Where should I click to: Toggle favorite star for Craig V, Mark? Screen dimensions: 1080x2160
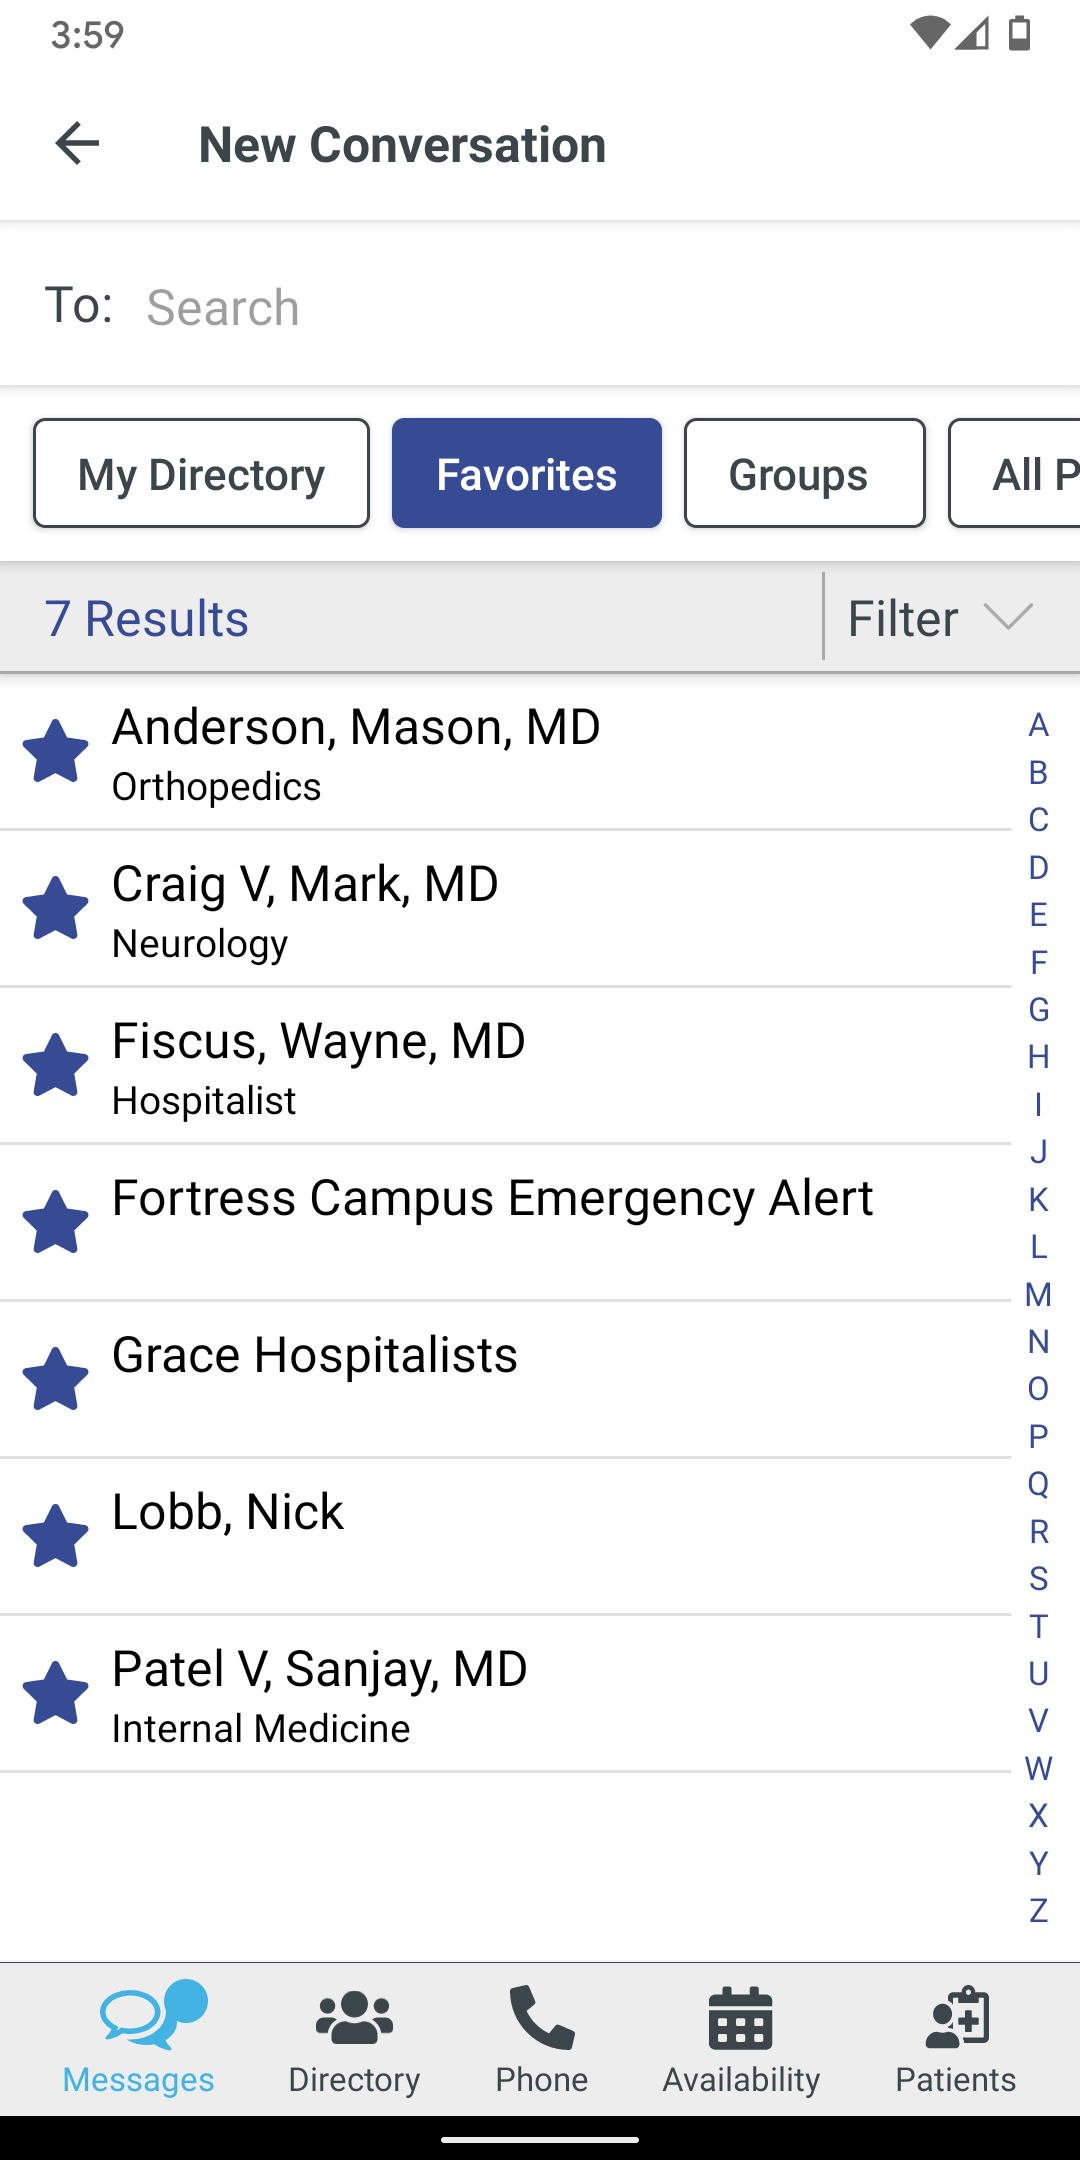tap(56, 908)
